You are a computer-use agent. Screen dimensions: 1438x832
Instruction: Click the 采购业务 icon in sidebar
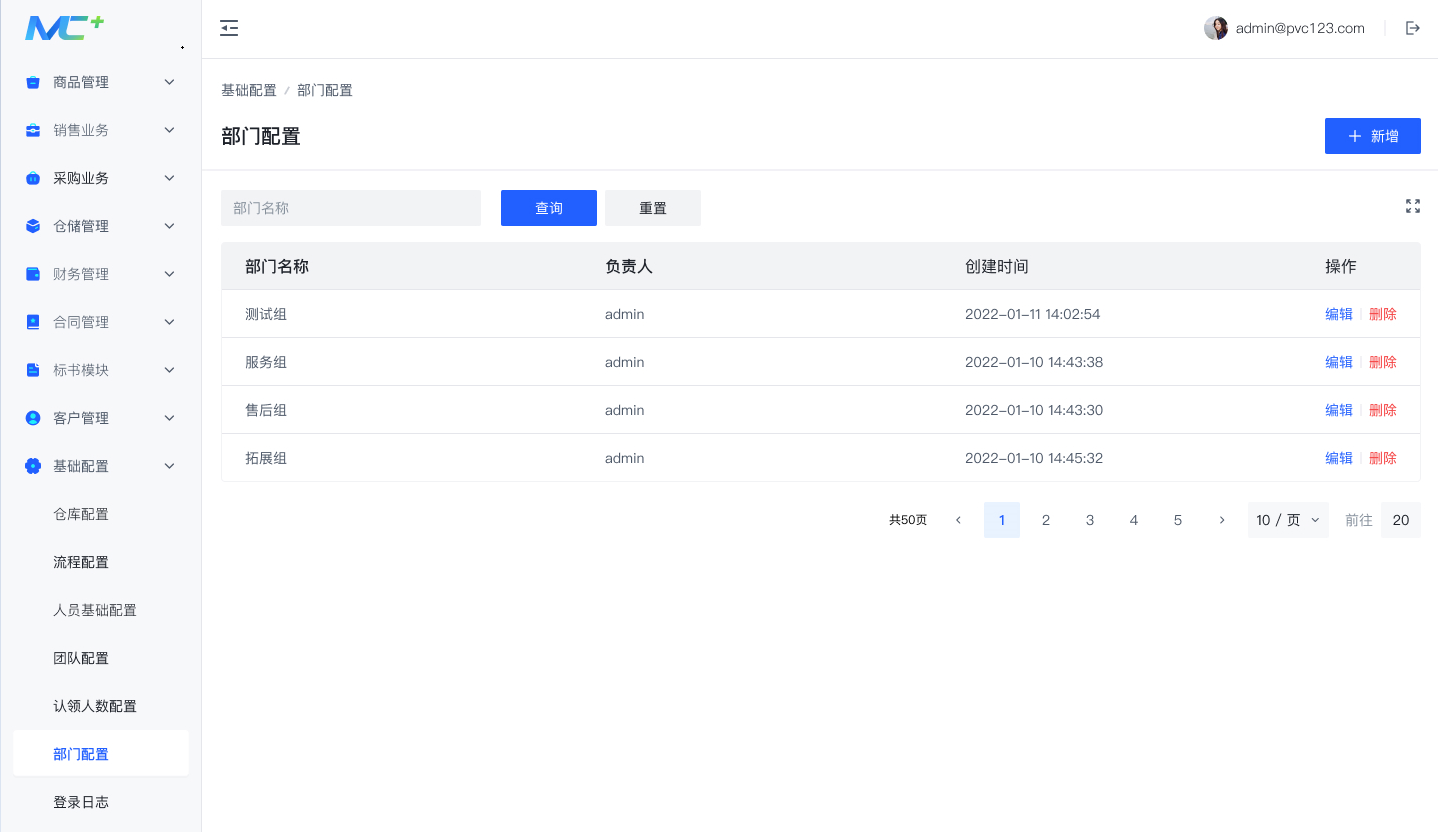33,178
